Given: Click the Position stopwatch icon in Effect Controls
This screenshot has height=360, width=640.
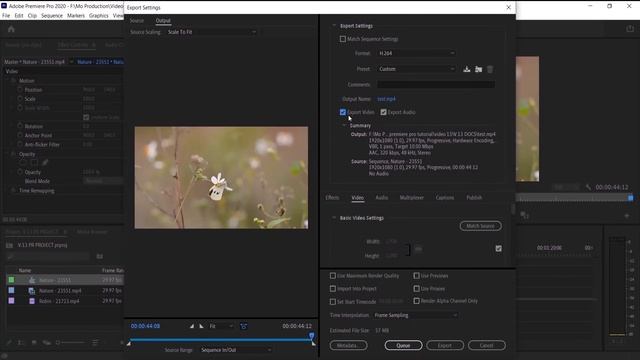Looking at the screenshot, I should pyautogui.click(x=20, y=89).
